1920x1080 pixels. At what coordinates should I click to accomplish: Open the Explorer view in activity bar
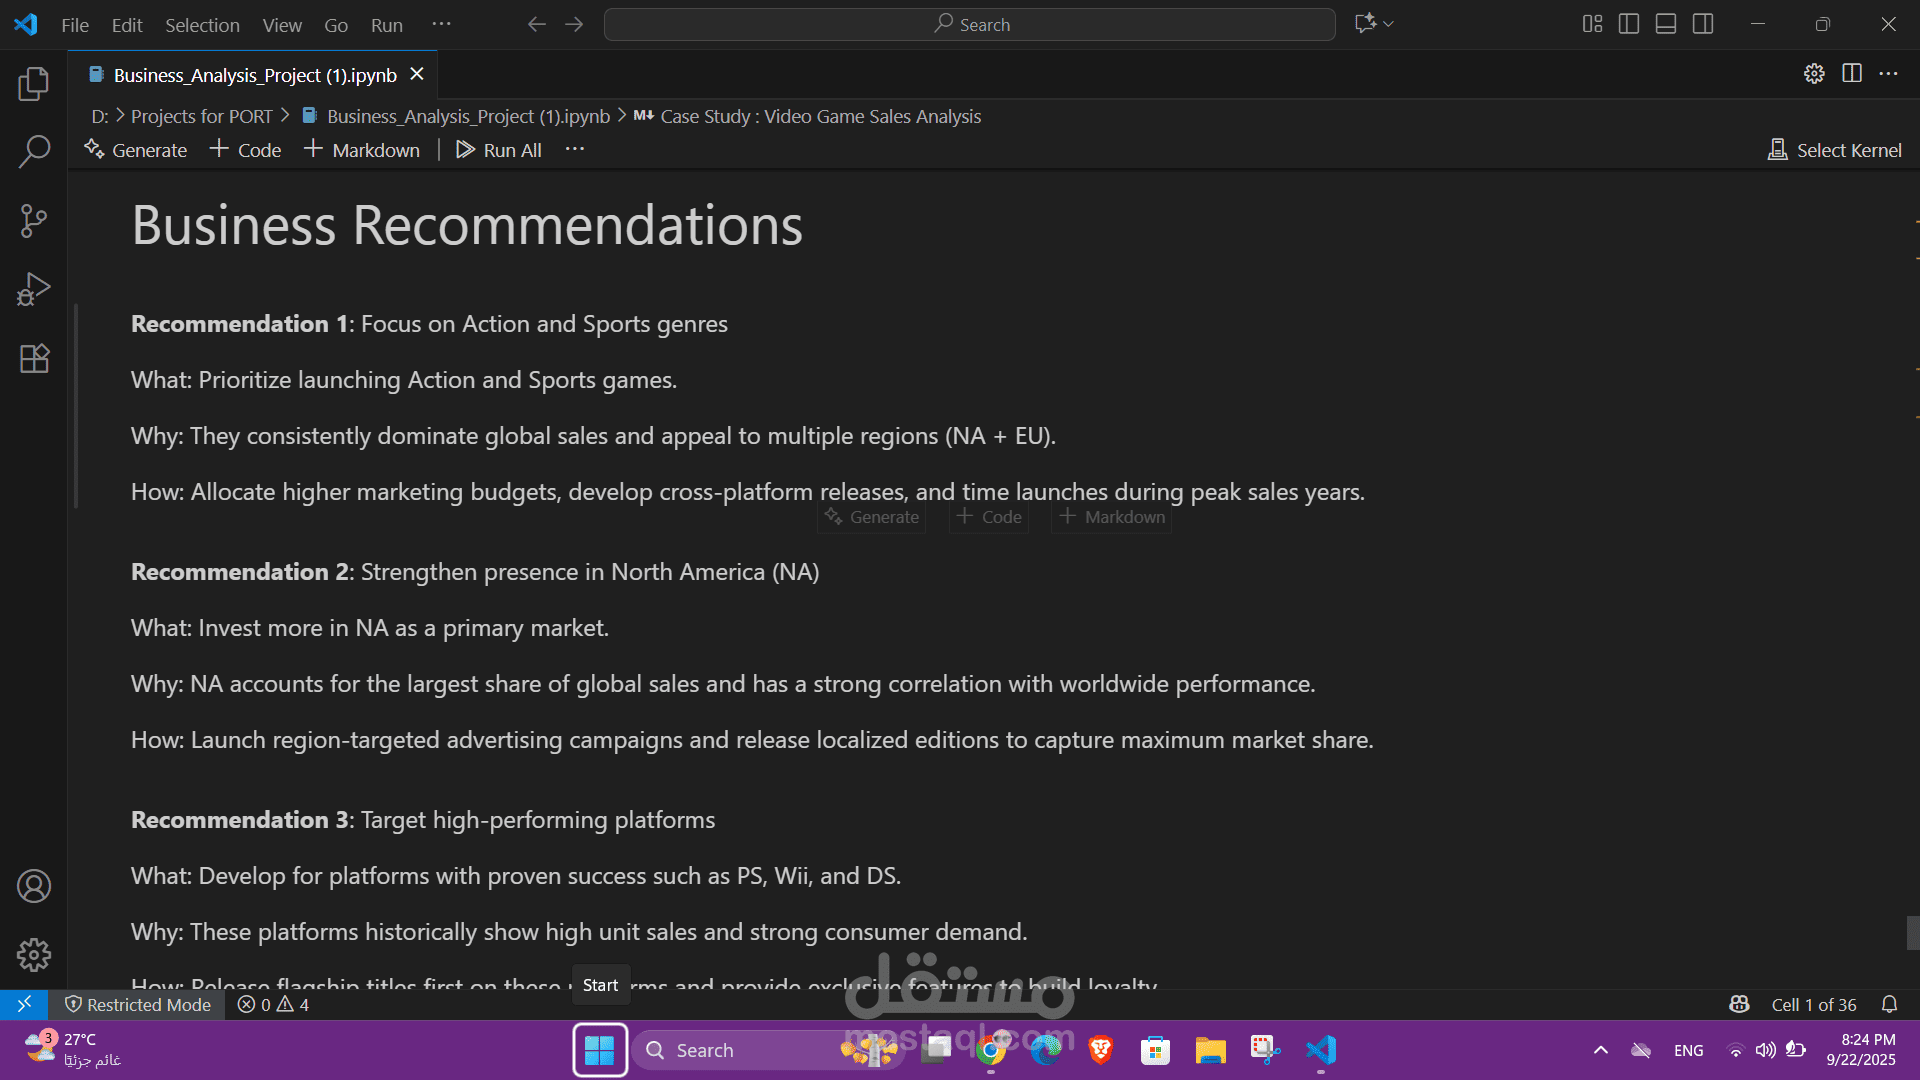coord(34,84)
